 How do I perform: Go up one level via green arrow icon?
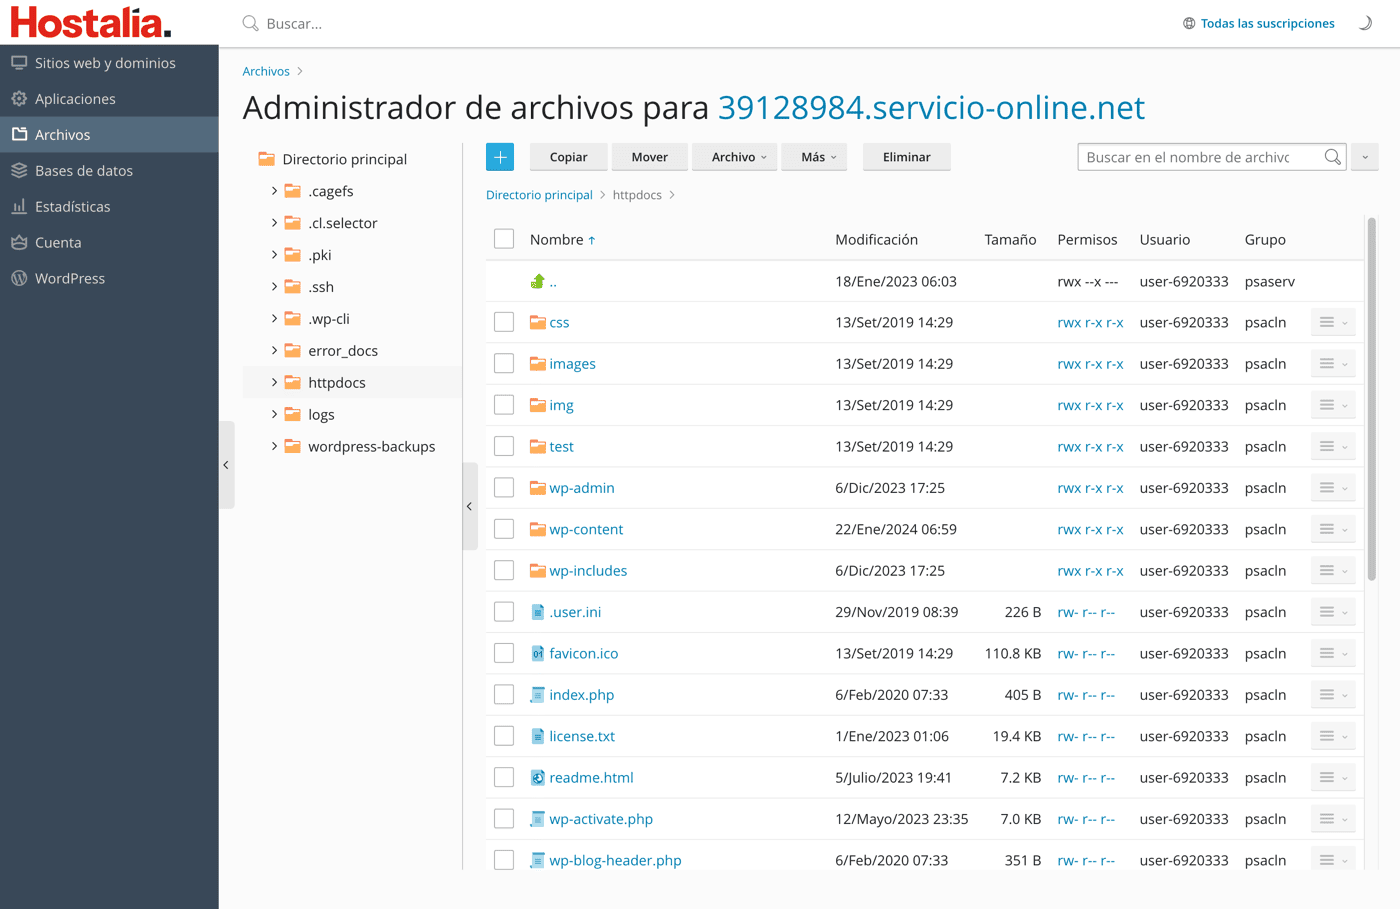coord(538,282)
